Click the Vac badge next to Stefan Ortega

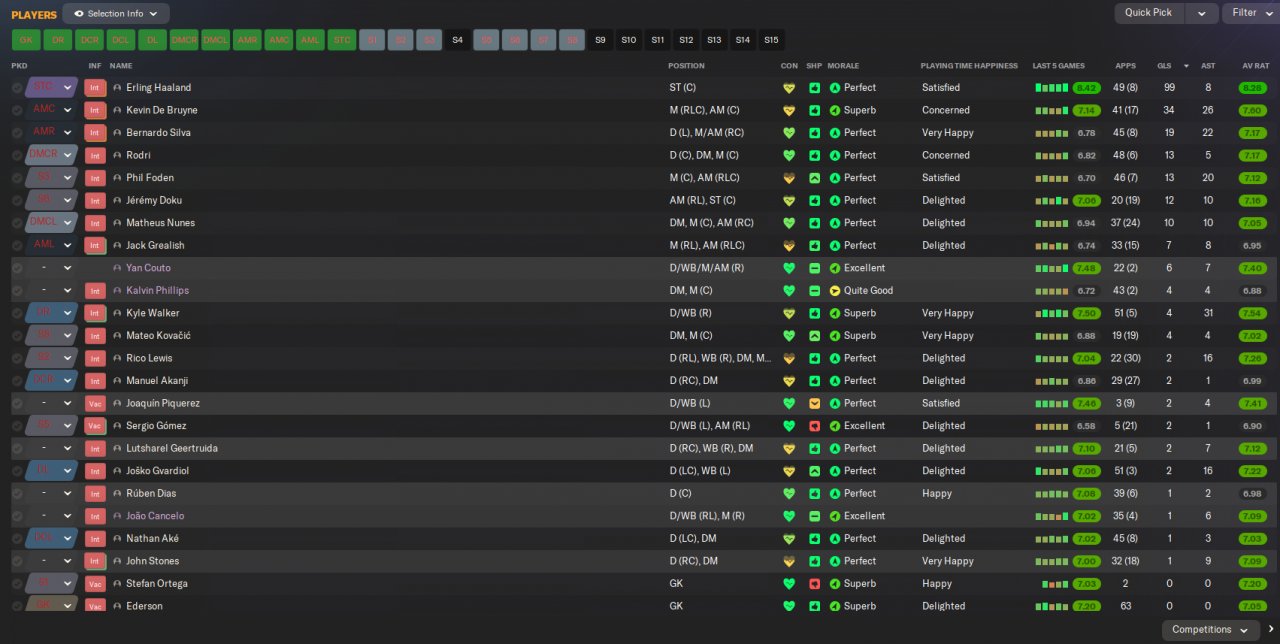[95, 584]
